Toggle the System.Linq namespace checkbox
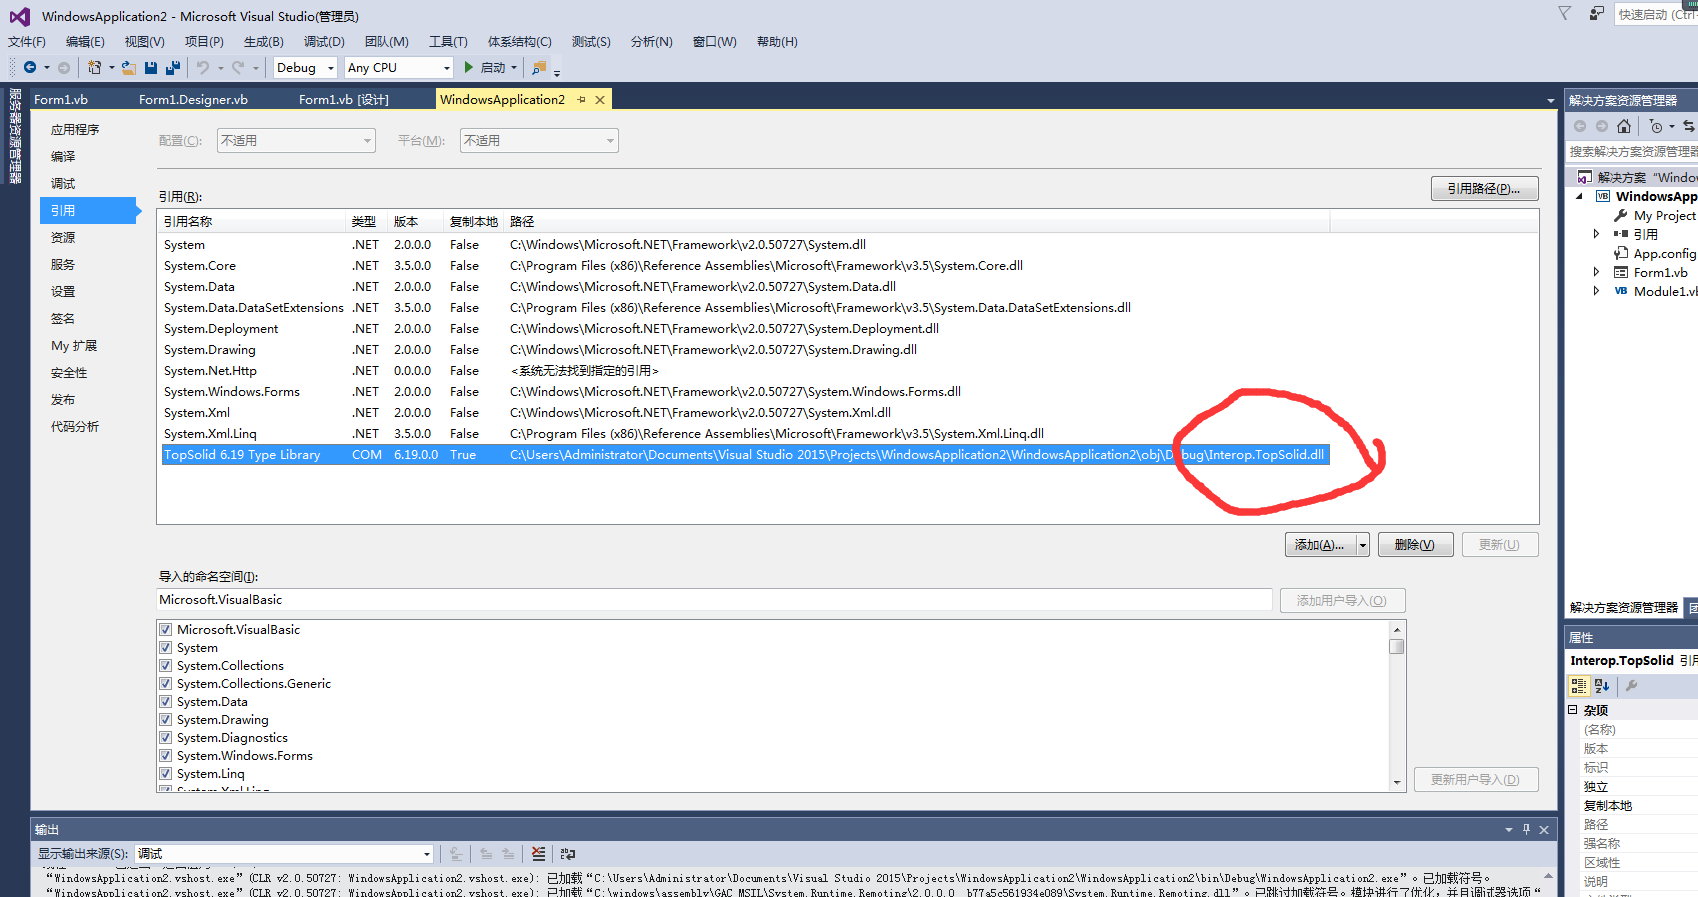 (166, 773)
